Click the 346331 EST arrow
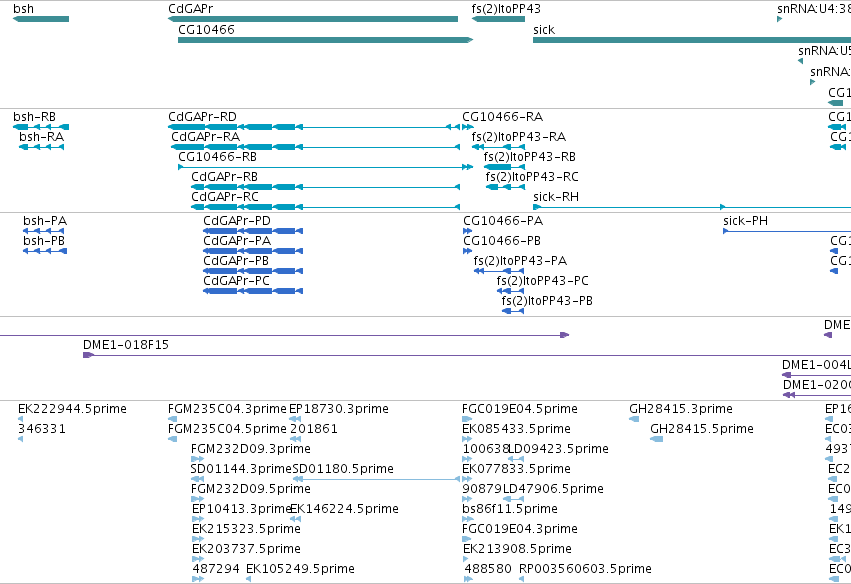This screenshot has width=851, height=584. click(x=21, y=439)
